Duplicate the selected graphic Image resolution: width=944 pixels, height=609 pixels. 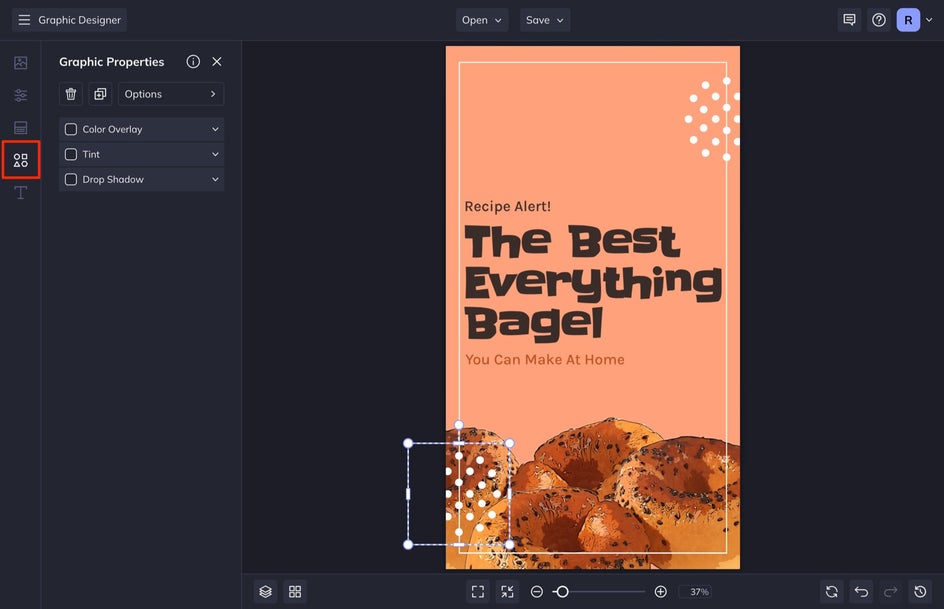[100, 94]
